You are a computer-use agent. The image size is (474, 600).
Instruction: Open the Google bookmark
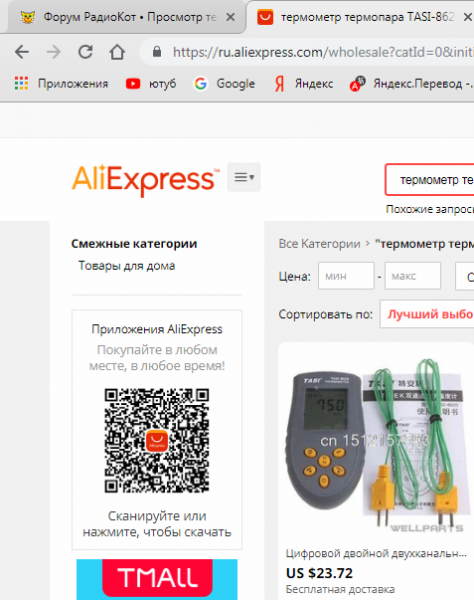(224, 83)
